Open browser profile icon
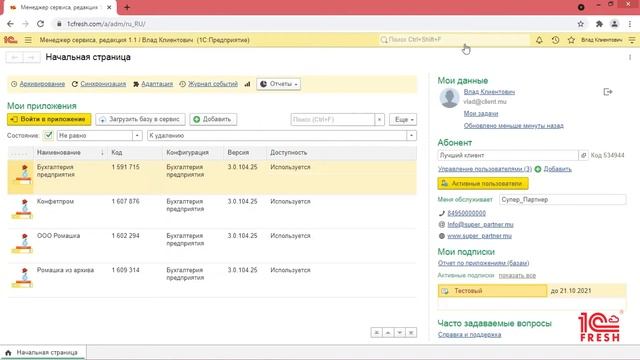Viewport: 640px width, 360px height. click(x=614, y=24)
